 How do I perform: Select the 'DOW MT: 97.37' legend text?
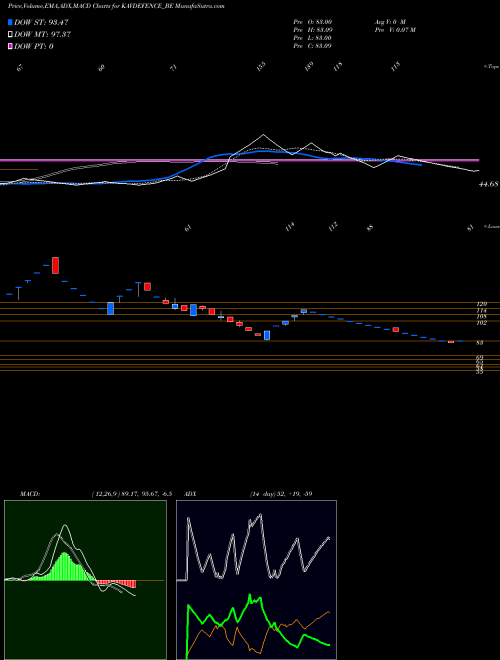[42, 35]
